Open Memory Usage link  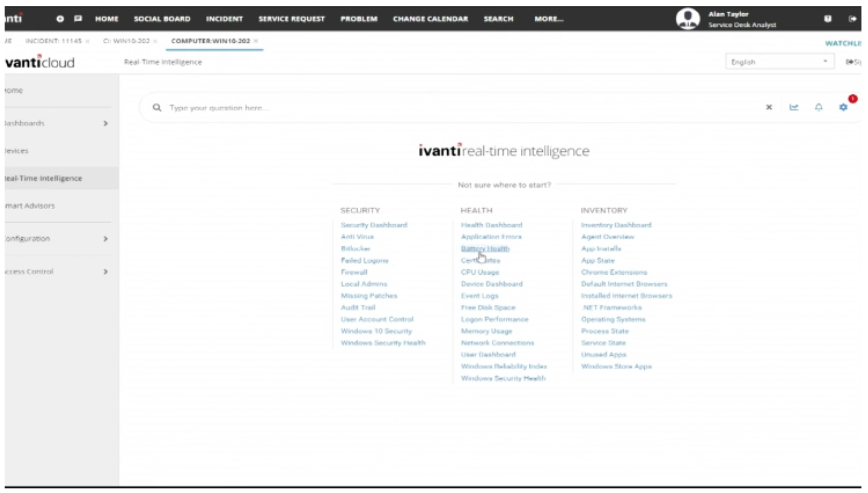487,331
